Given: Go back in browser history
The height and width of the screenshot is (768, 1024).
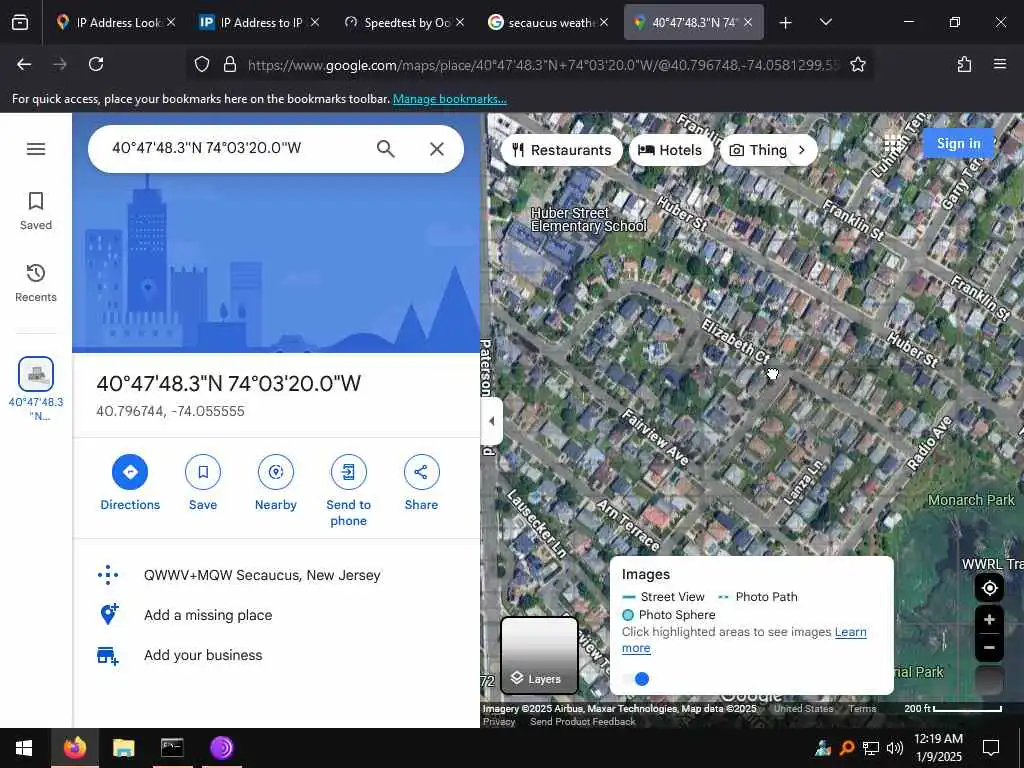Looking at the screenshot, I should pyautogui.click(x=24, y=64).
